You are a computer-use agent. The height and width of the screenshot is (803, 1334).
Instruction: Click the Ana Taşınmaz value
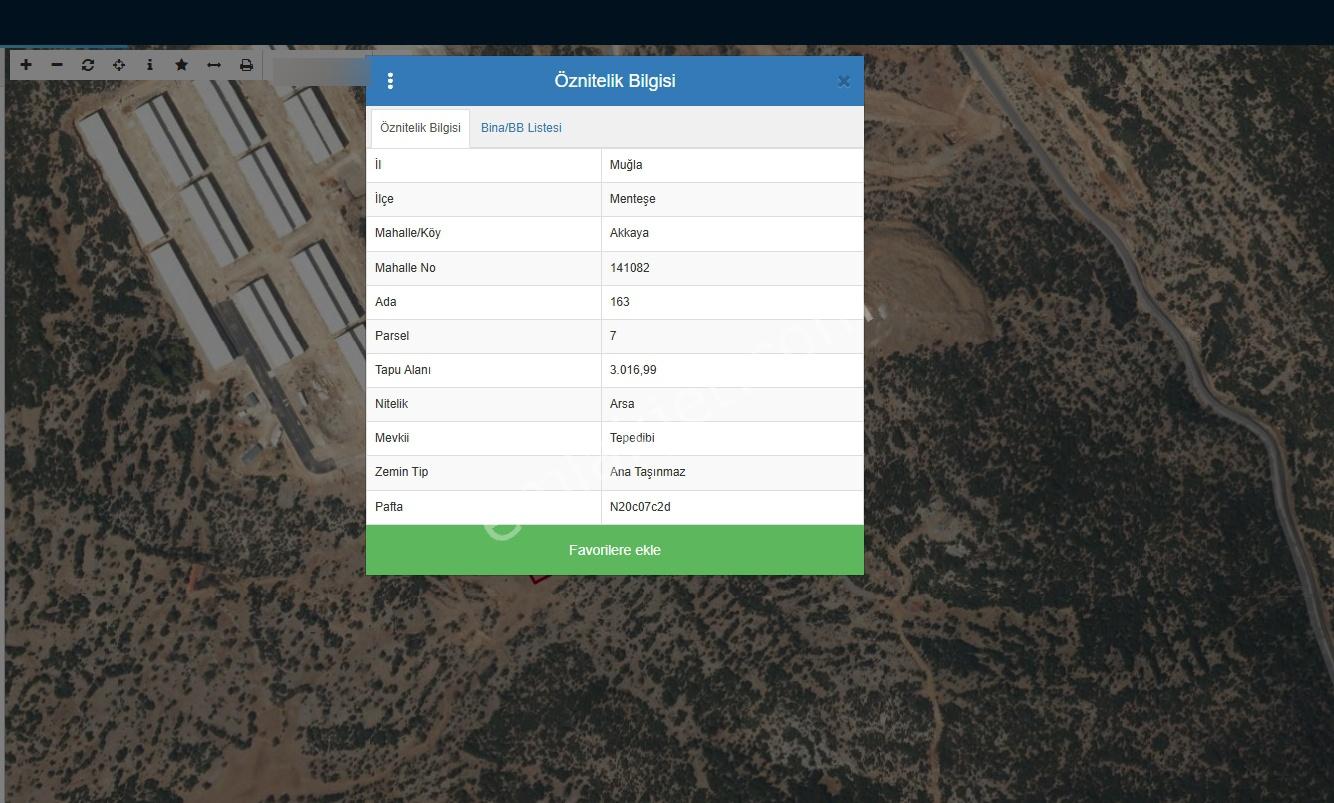[648, 472]
